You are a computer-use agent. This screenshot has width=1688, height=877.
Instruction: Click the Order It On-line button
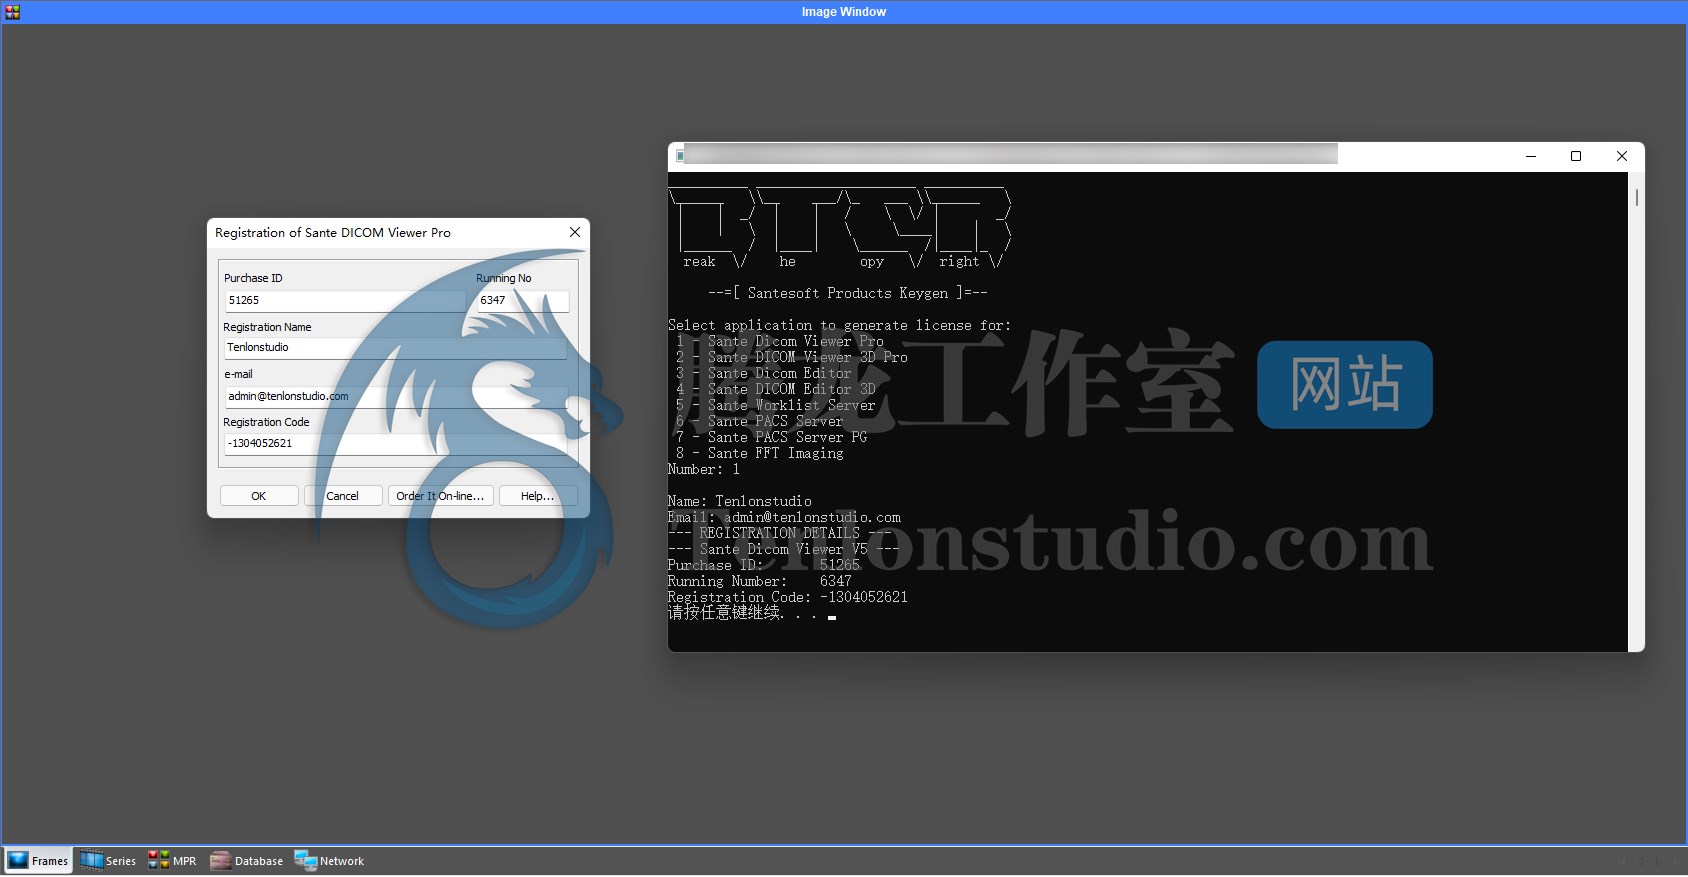[x=440, y=496]
